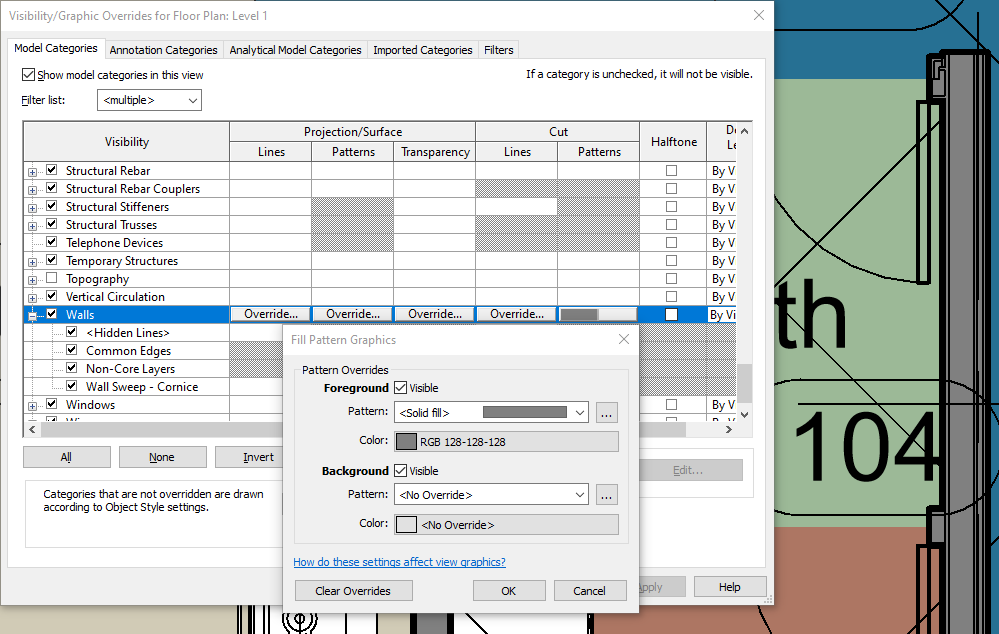The height and width of the screenshot is (634, 999).
Task: Uncheck Vertical Circulation visibility checkbox
Action: pyautogui.click(x=52, y=296)
